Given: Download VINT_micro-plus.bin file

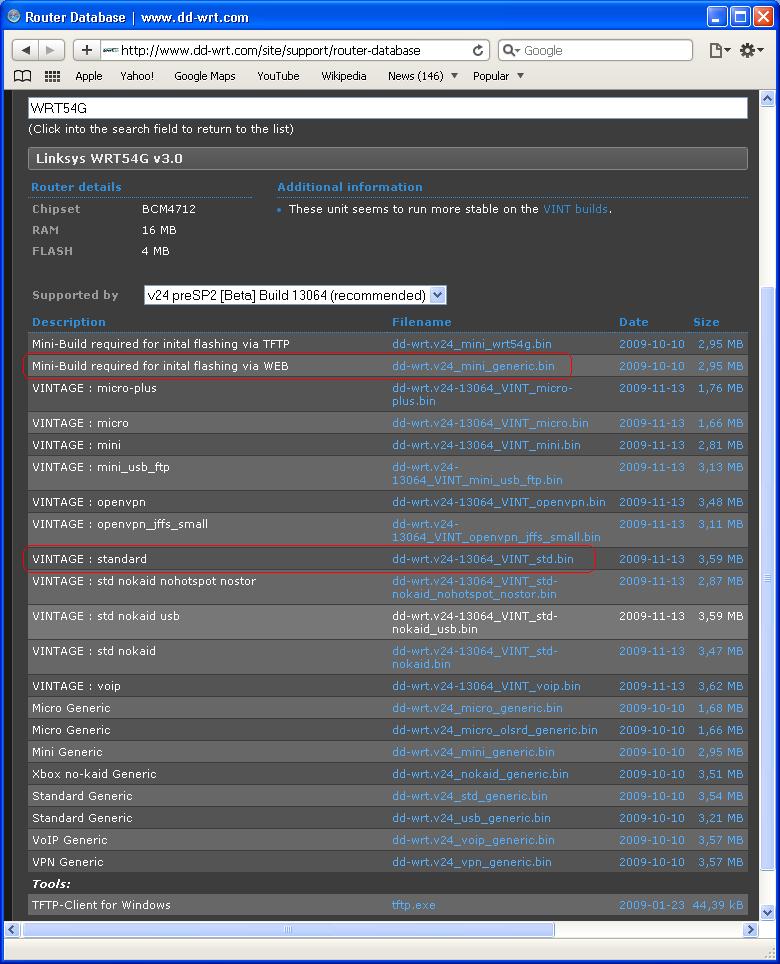Looking at the screenshot, I should point(482,395).
